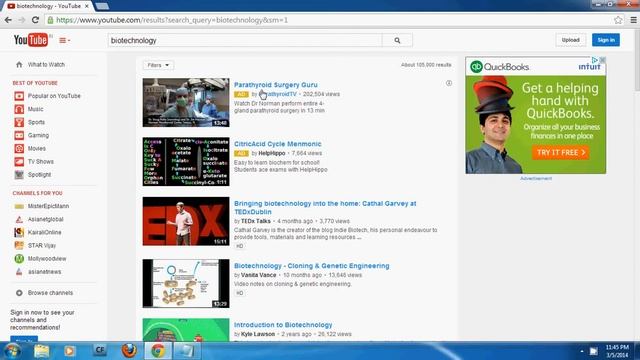Open Popular on YouTube icon

[x=19, y=96]
